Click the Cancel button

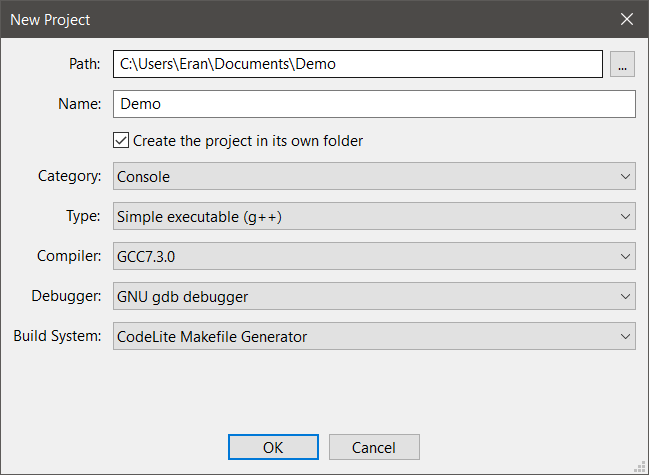pos(374,447)
